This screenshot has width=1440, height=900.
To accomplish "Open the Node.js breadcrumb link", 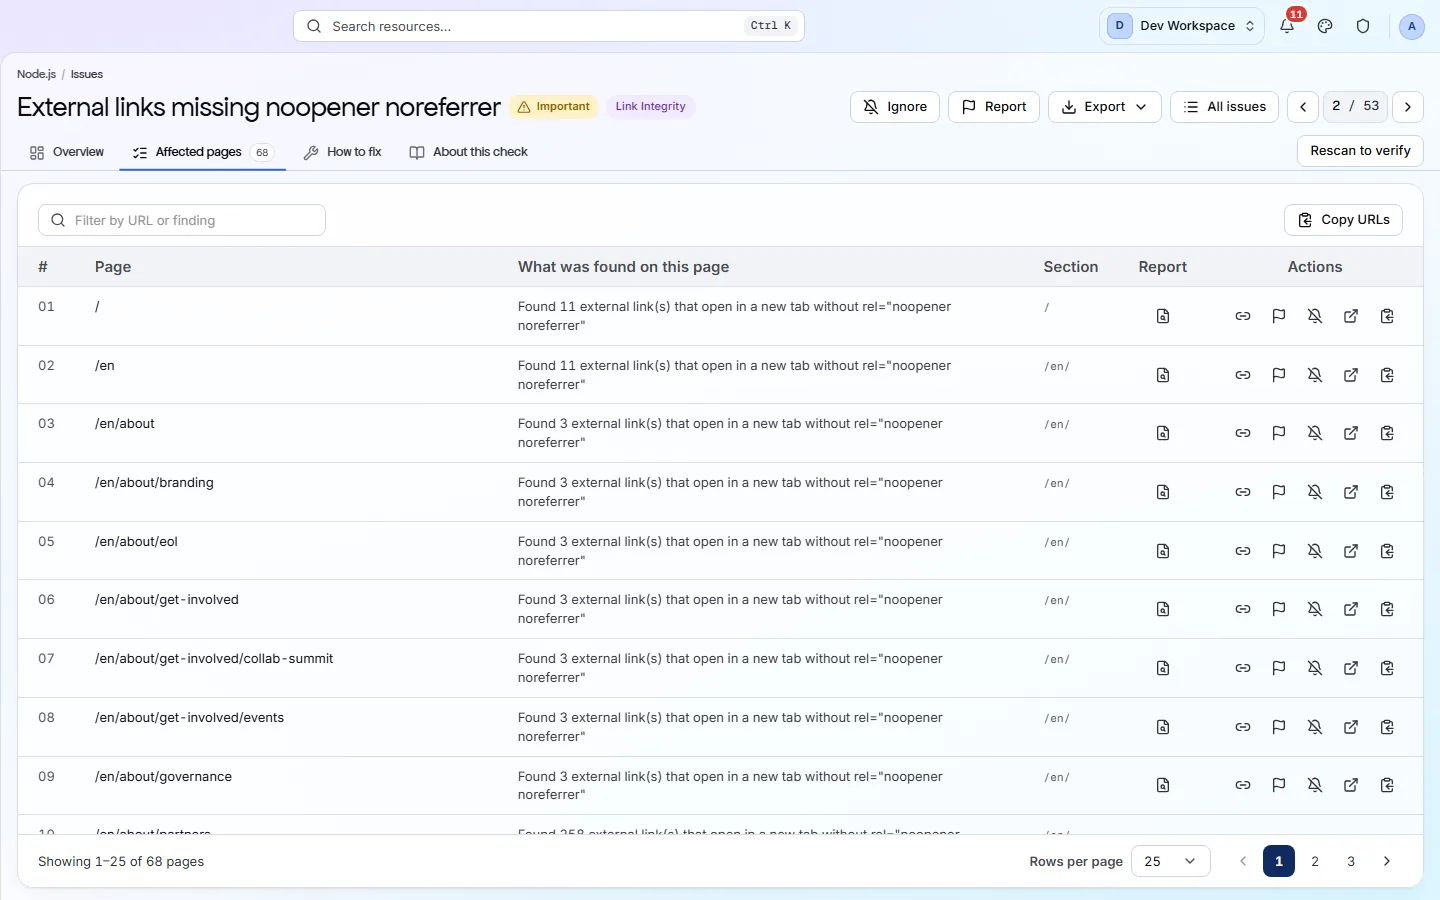I will (36, 74).
